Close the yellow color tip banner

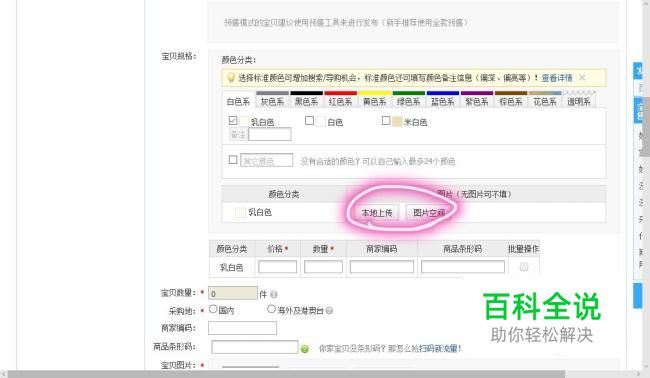coord(582,77)
